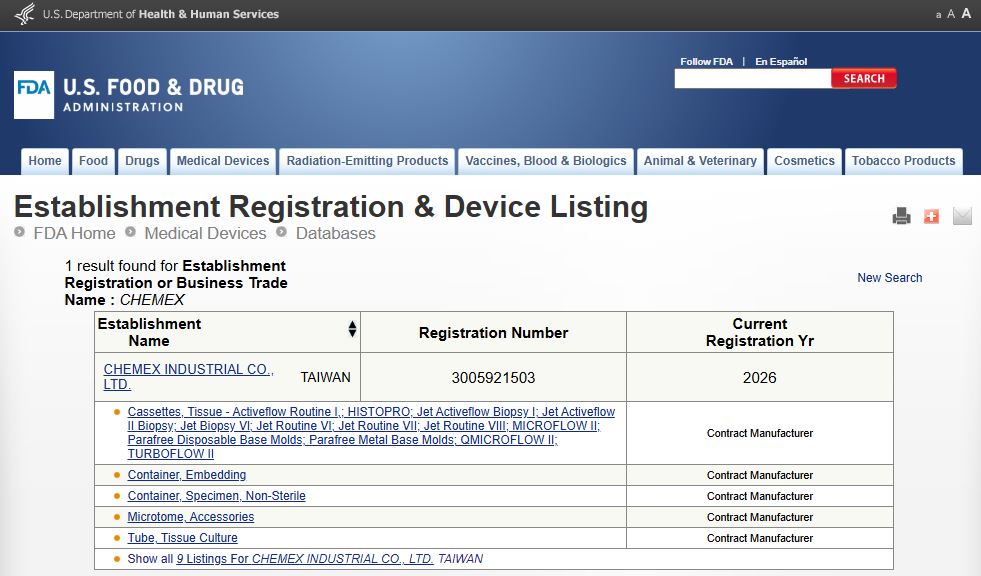Open Container, Specimen, Non-Sterile listing
The height and width of the screenshot is (576, 981).
click(x=216, y=496)
